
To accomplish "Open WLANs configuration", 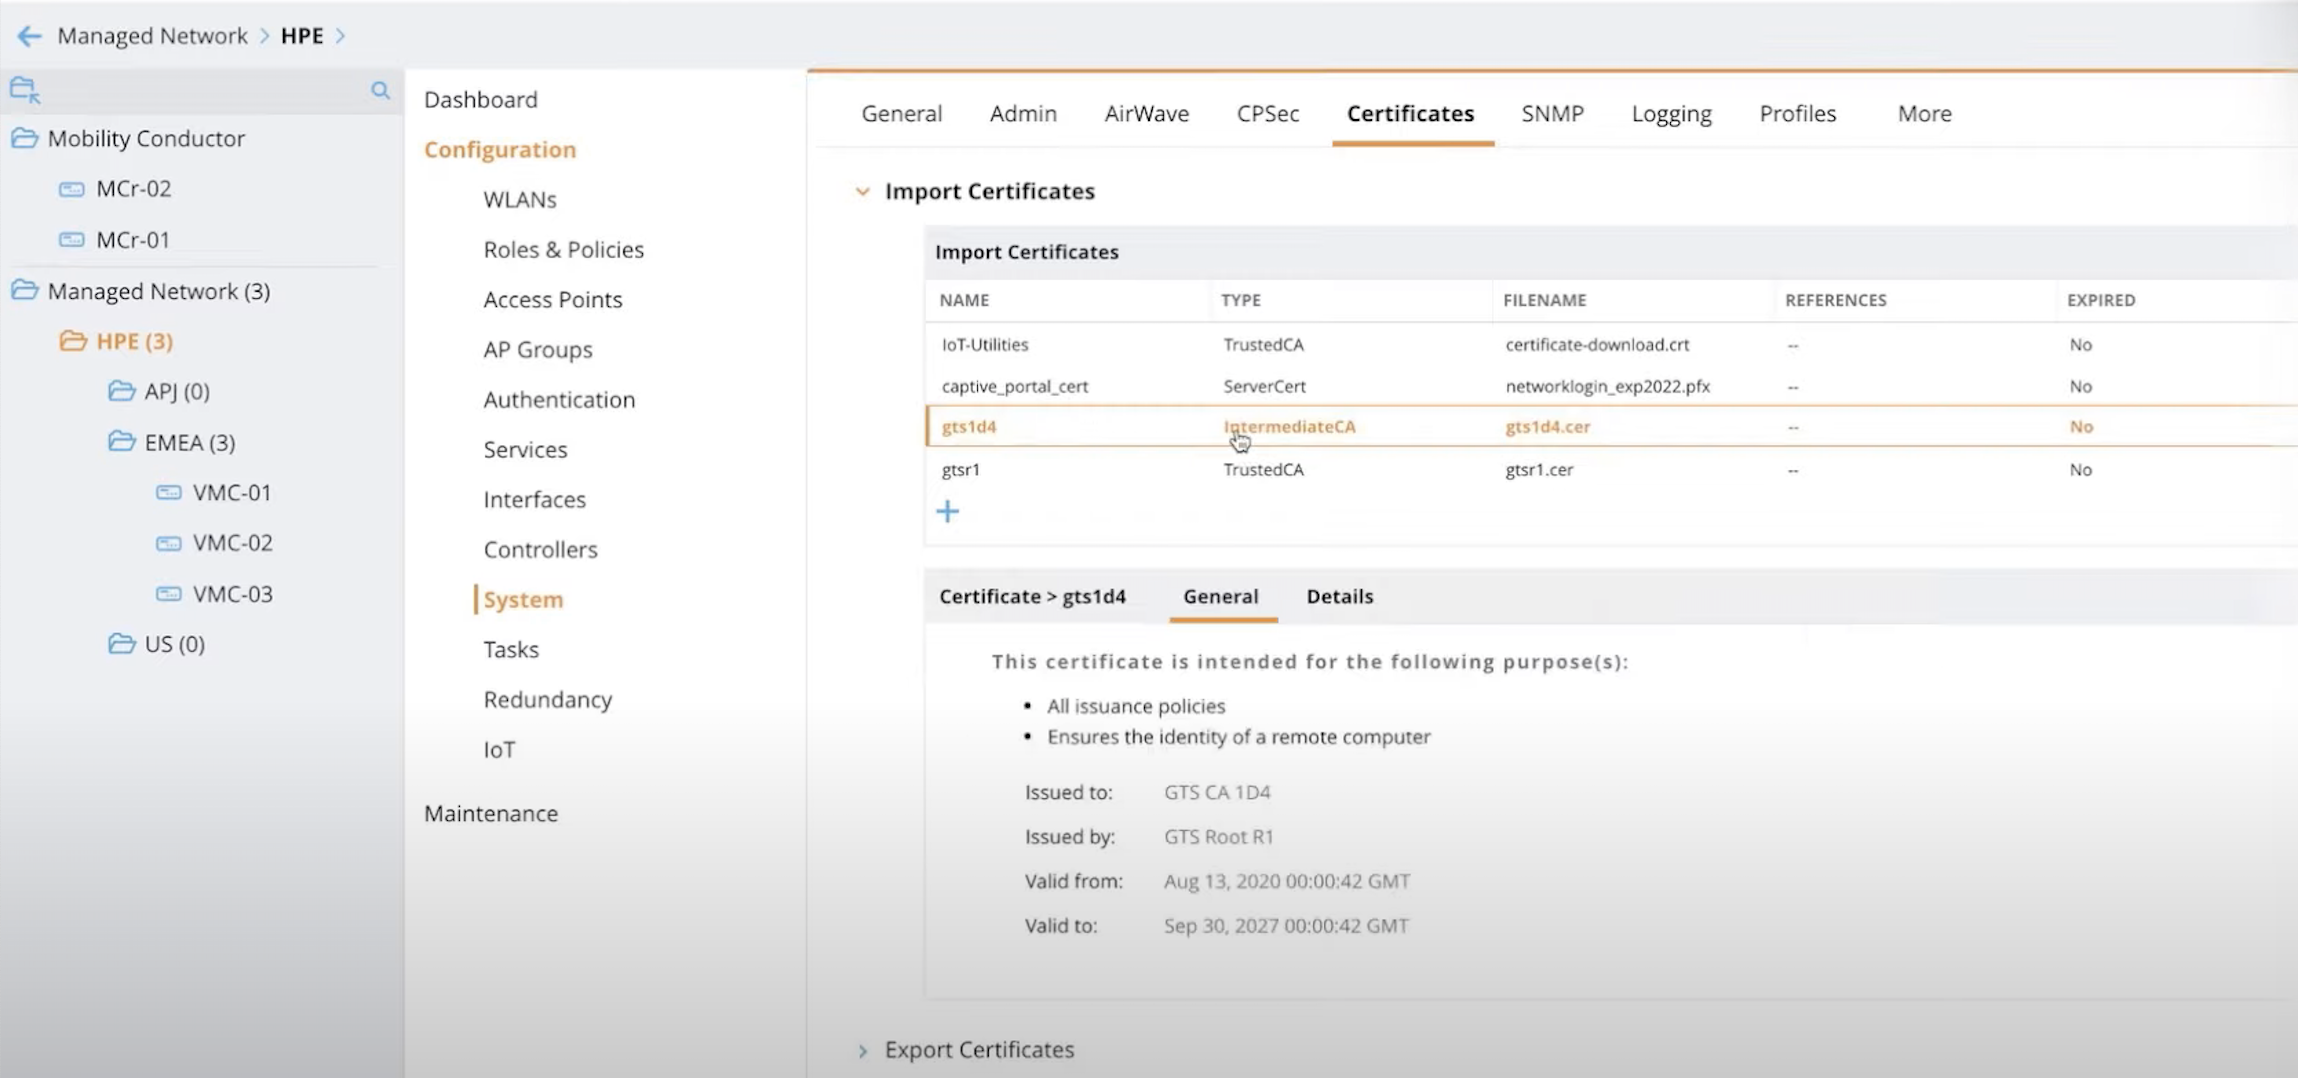I will (x=519, y=200).
